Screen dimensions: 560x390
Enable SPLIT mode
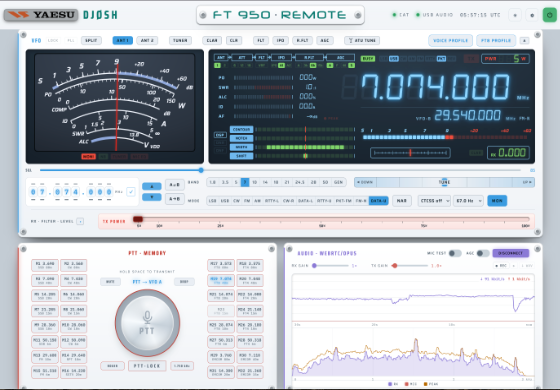pyautogui.click(x=91, y=40)
